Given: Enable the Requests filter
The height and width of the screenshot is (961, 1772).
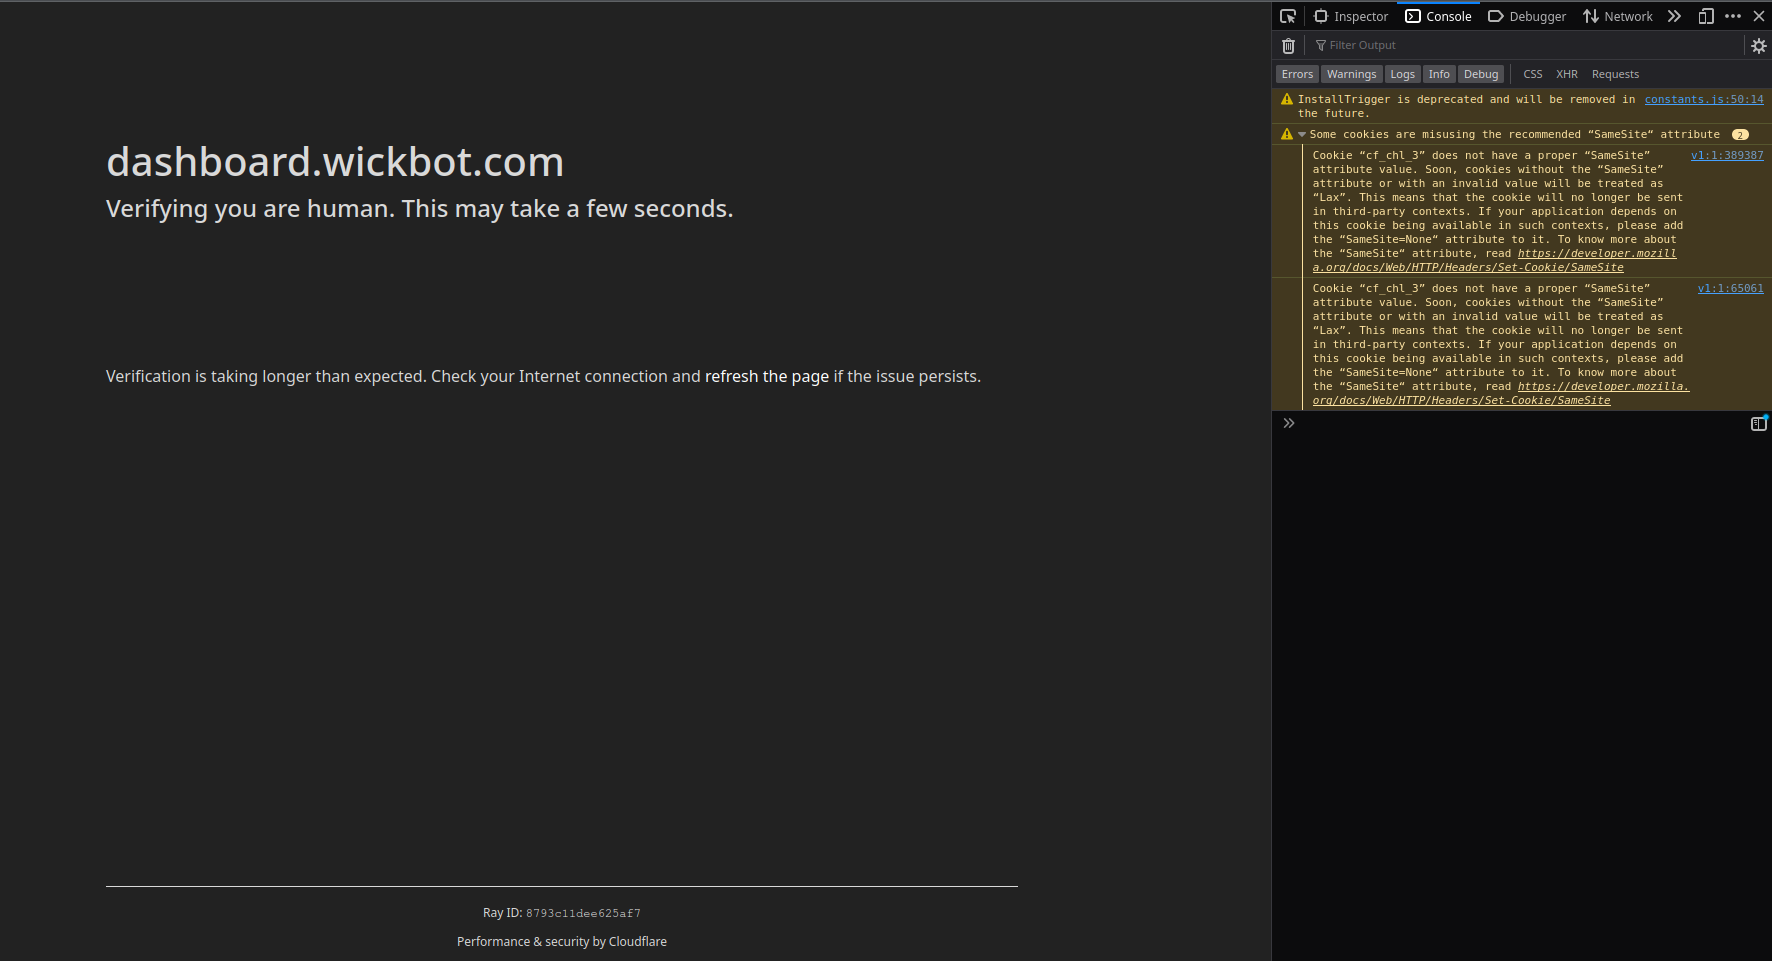Looking at the screenshot, I should pyautogui.click(x=1615, y=74).
